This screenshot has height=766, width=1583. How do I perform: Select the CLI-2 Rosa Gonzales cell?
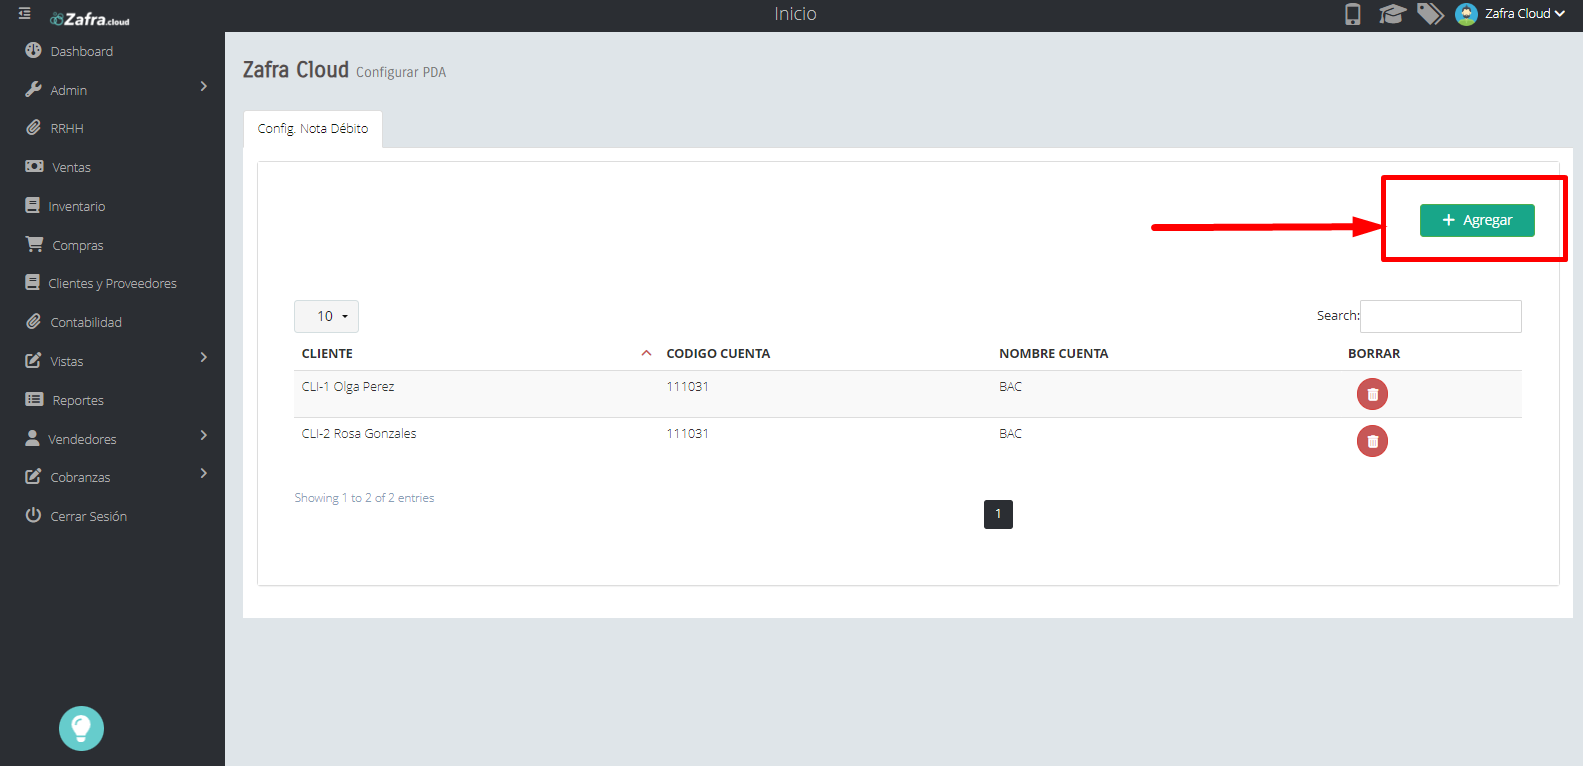359,434
